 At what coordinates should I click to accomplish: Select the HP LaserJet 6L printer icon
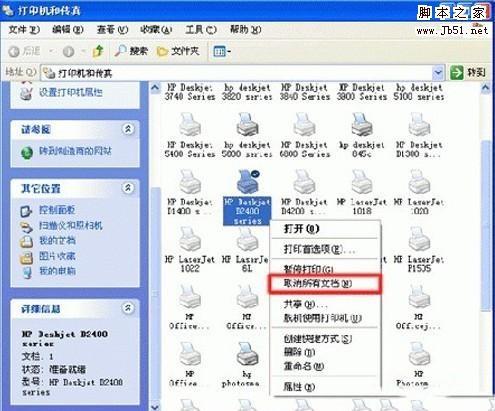[x=247, y=239]
